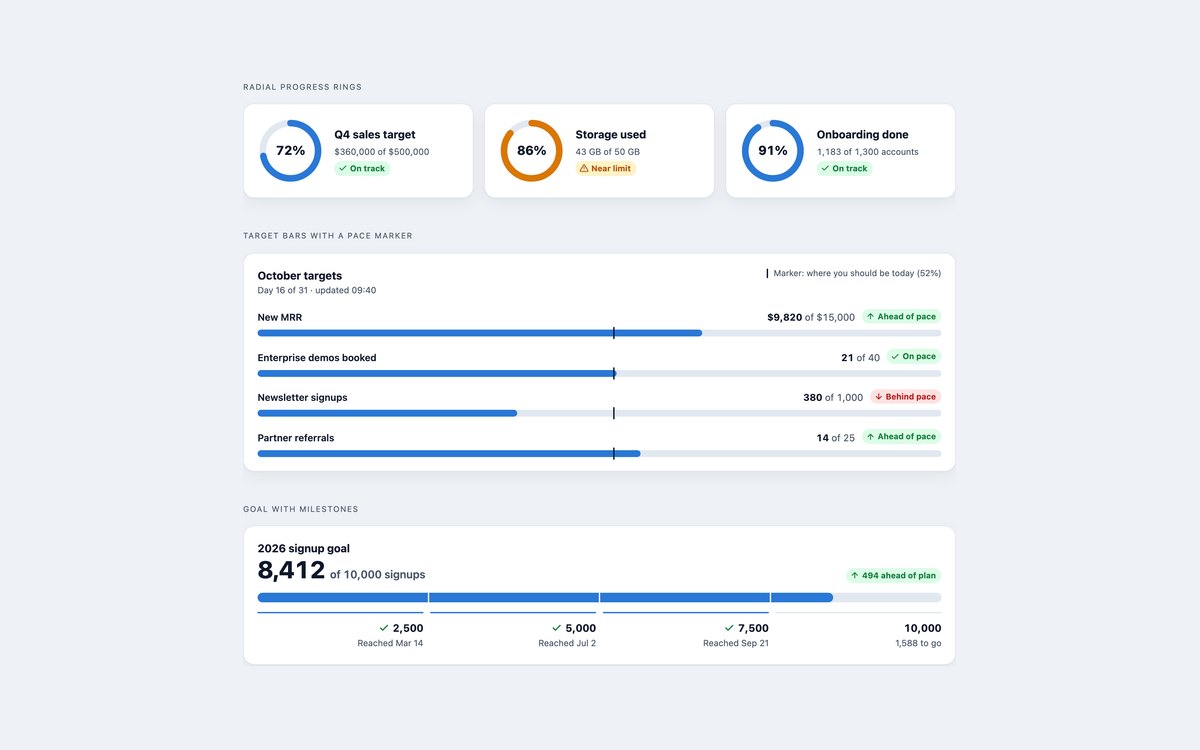This screenshot has width=1200, height=750.
Task: Click the checkmark beside the 5,000 milestone
Action: coord(557,628)
